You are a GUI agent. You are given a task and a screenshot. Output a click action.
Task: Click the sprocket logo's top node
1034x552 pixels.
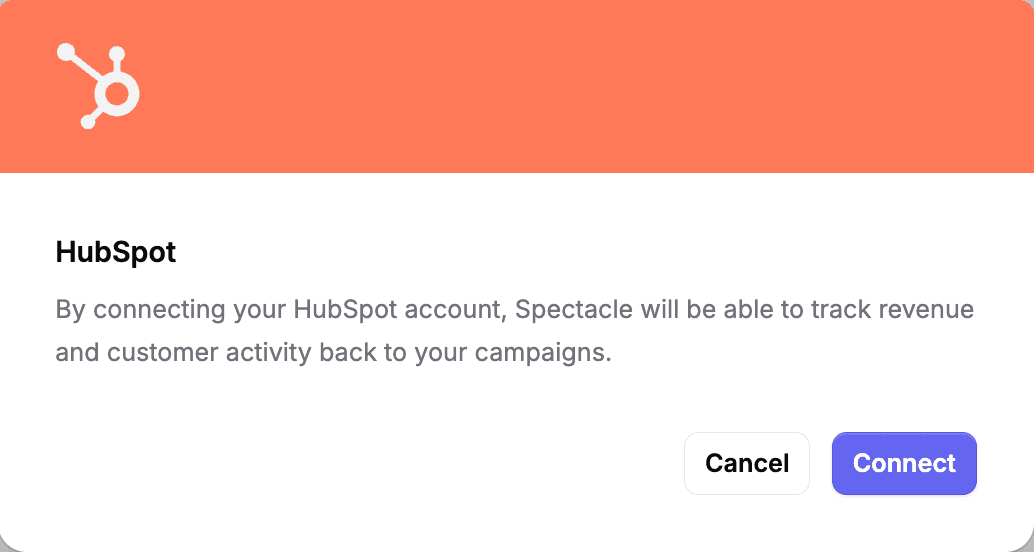116,55
